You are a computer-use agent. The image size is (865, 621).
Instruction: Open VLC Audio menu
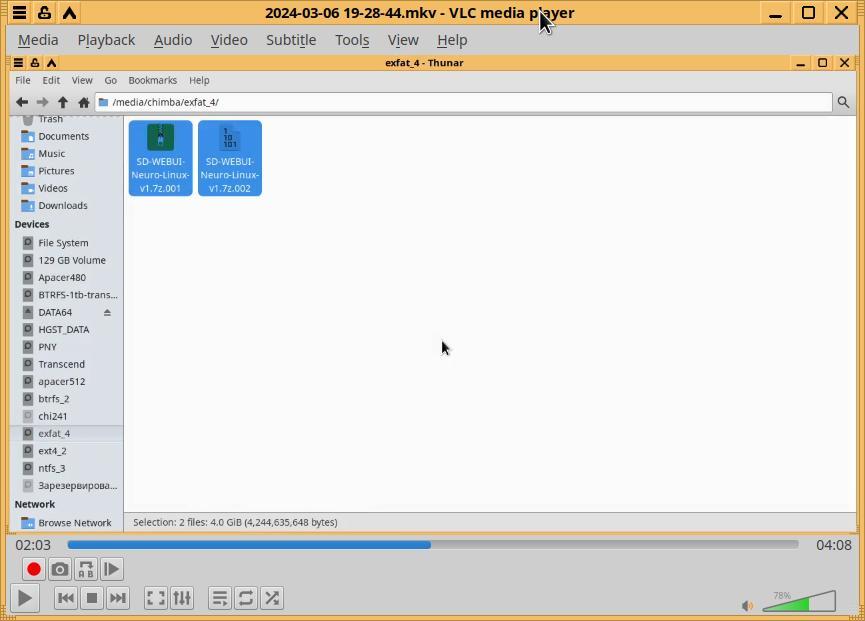tap(173, 40)
